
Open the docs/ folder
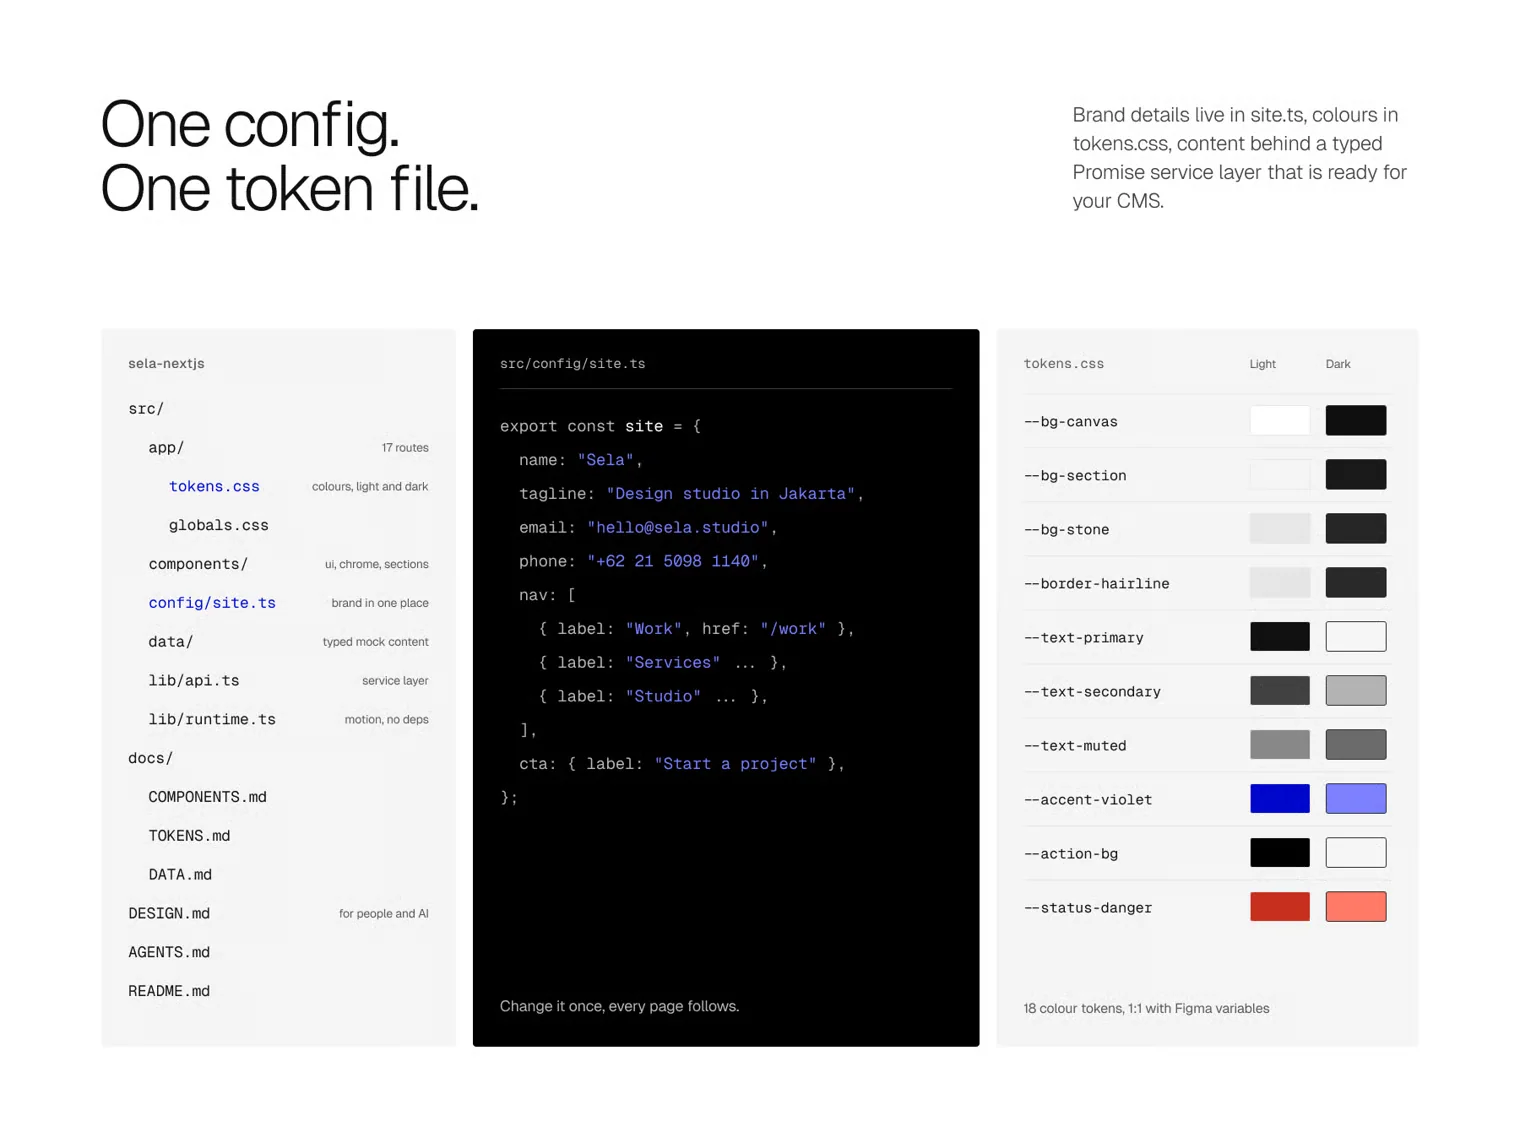(x=151, y=758)
